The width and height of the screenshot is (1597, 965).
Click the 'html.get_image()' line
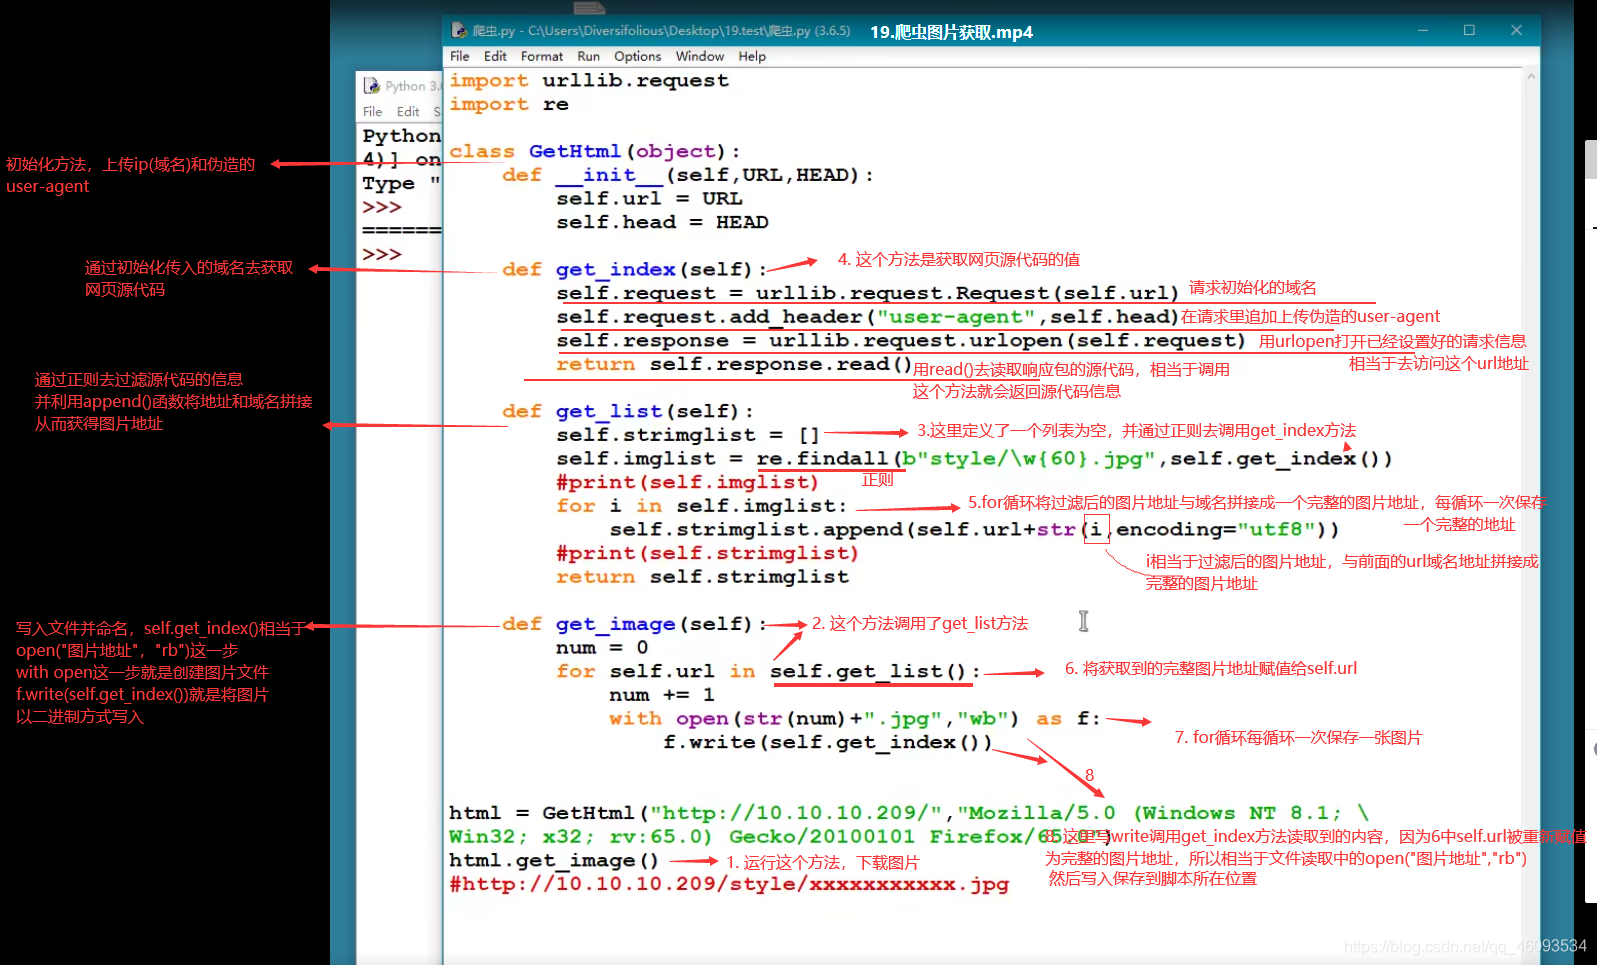pos(554,861)
